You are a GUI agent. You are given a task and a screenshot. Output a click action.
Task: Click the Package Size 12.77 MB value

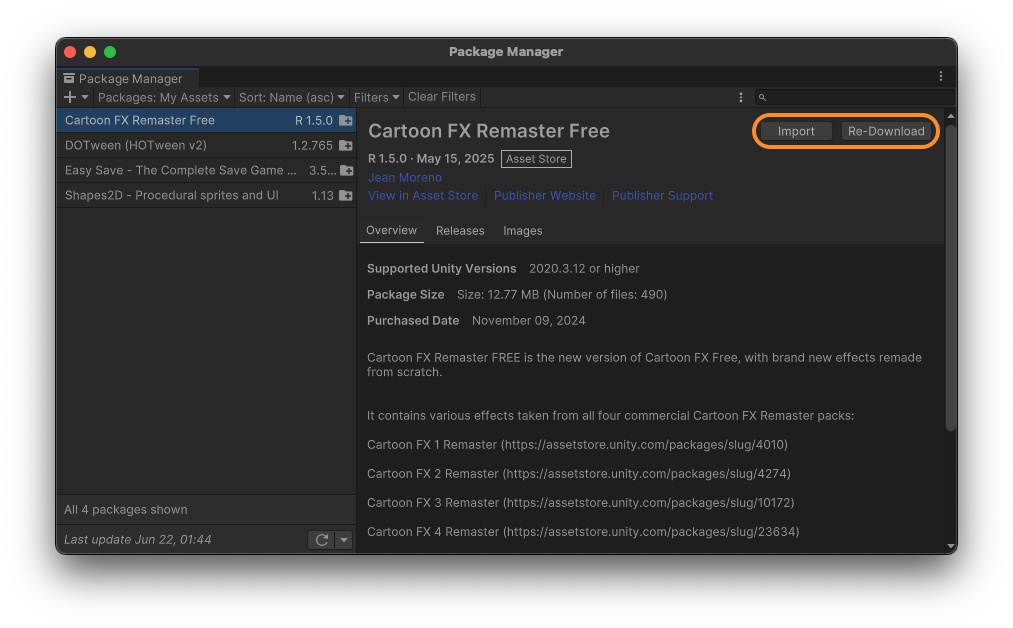[562, 295]
